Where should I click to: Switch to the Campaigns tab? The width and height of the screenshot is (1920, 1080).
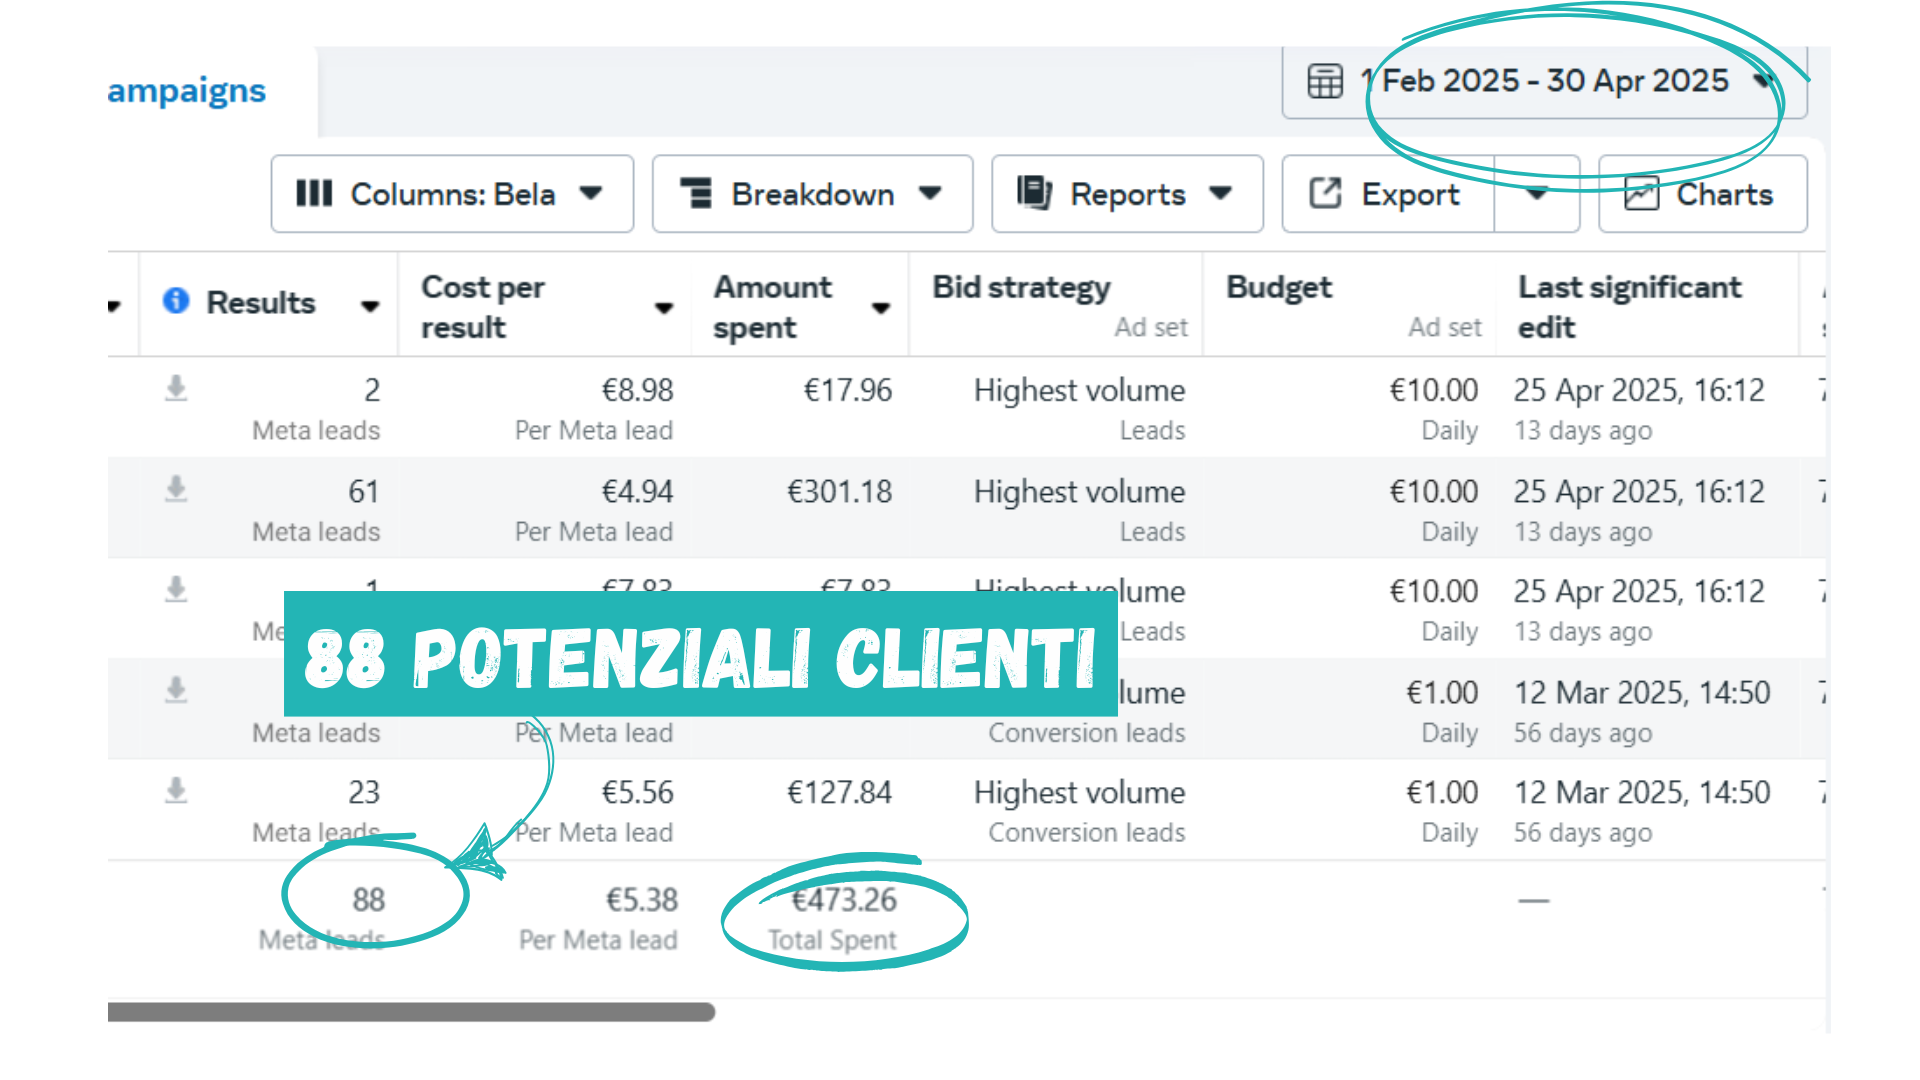[187, 91]
